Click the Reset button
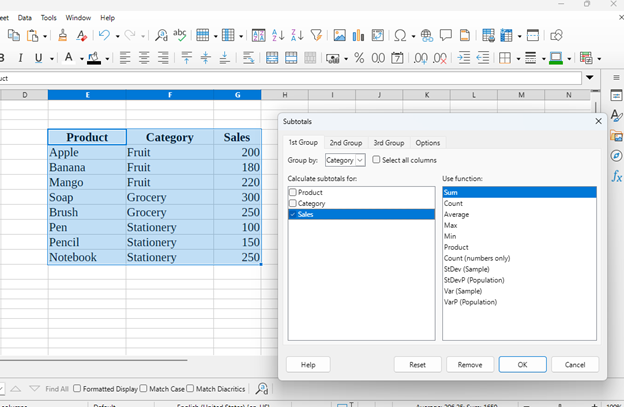Screen dimensions: 624x407 pos(417,364)
